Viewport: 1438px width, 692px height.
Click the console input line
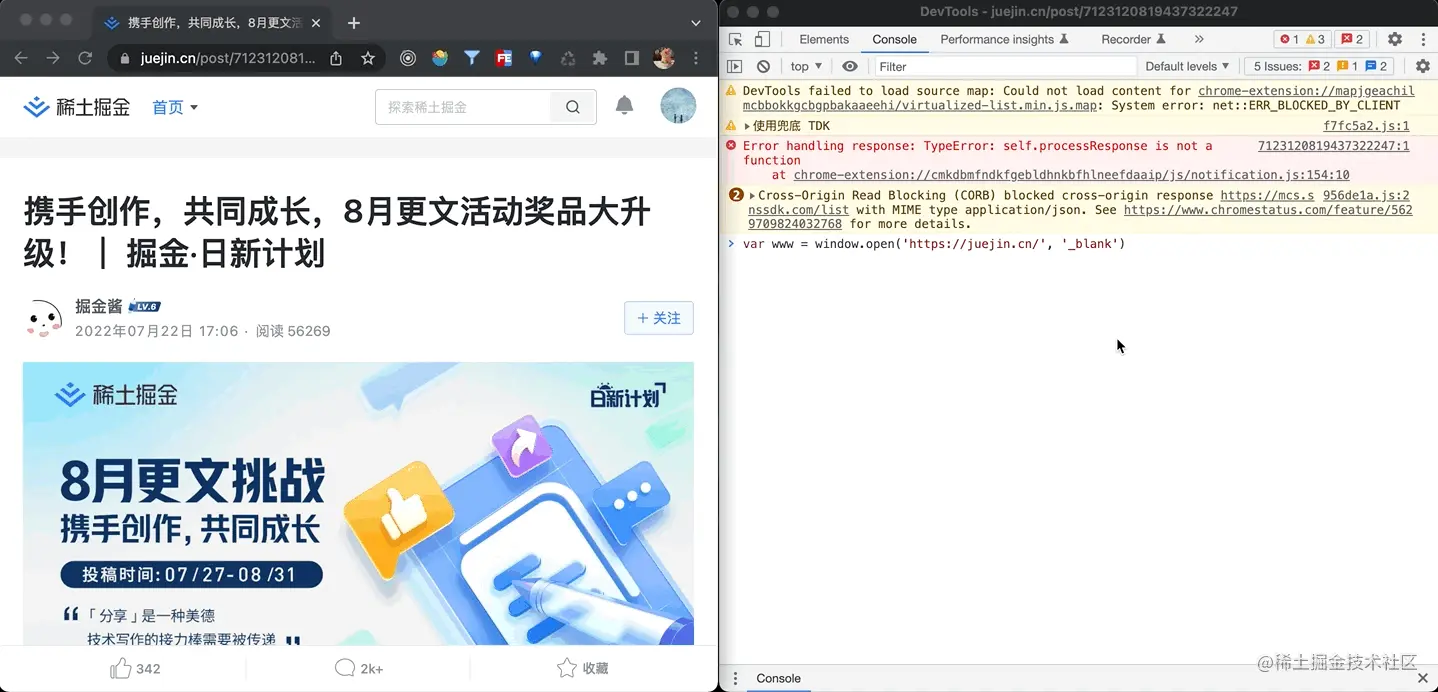[1077, 244]
